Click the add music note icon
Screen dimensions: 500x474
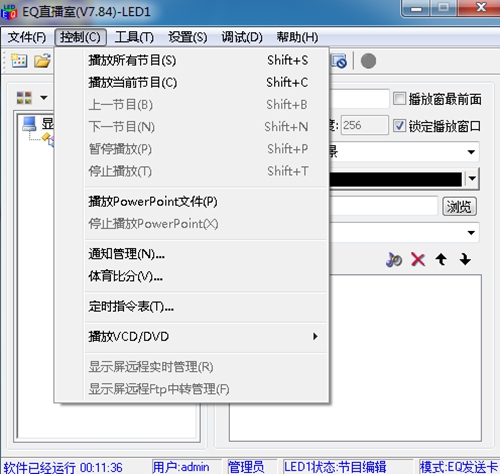coord(394,259)
